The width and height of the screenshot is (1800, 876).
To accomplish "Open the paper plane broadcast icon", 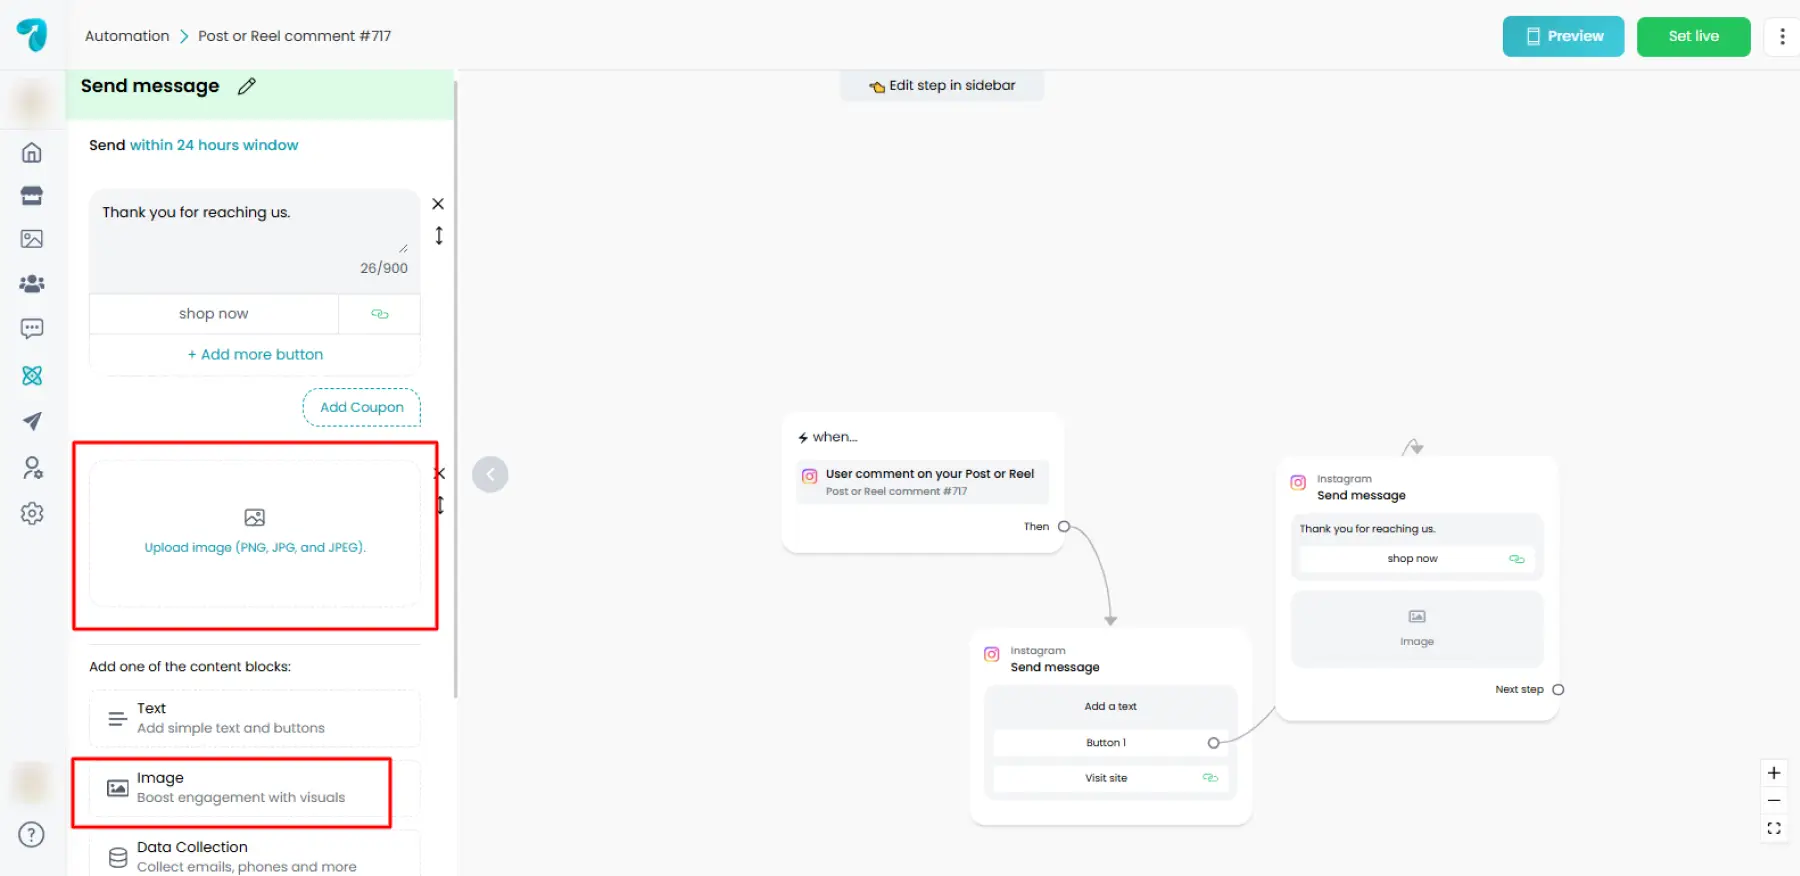I will (32, 421).
